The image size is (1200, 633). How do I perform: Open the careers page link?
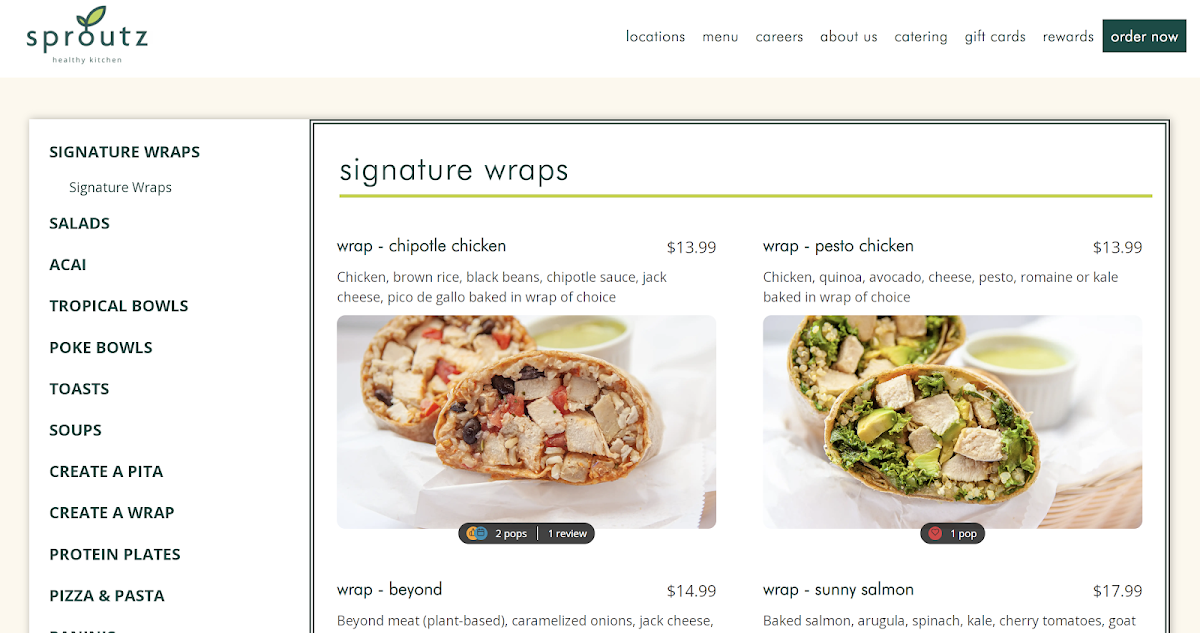coord(779,37)
